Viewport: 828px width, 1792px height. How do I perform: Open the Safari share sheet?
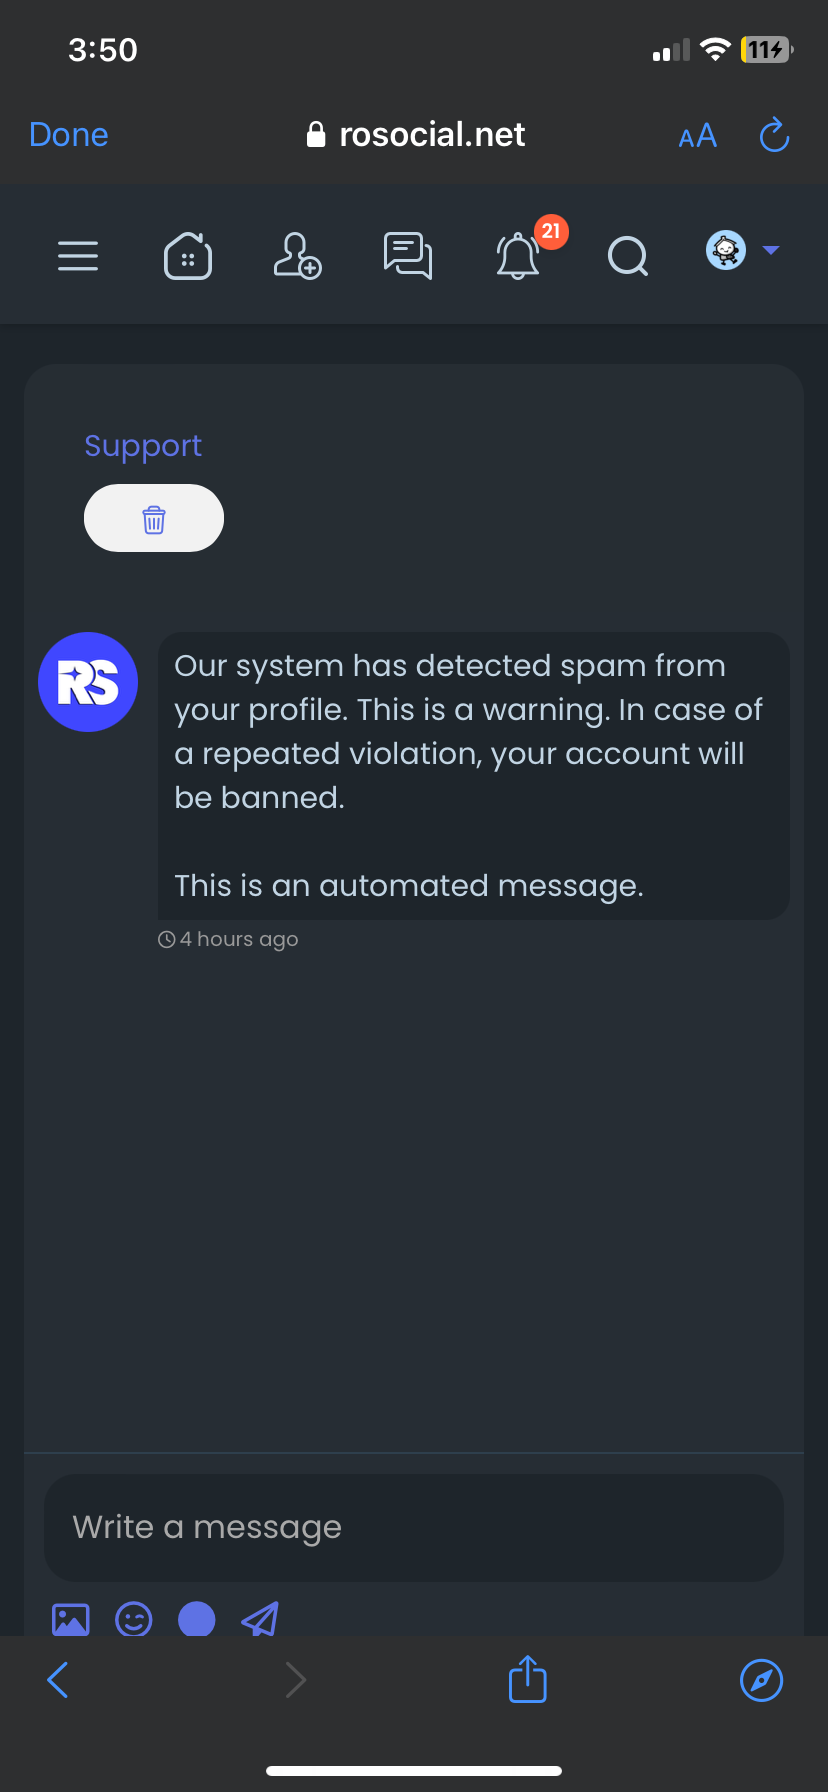click(528, 1679)
